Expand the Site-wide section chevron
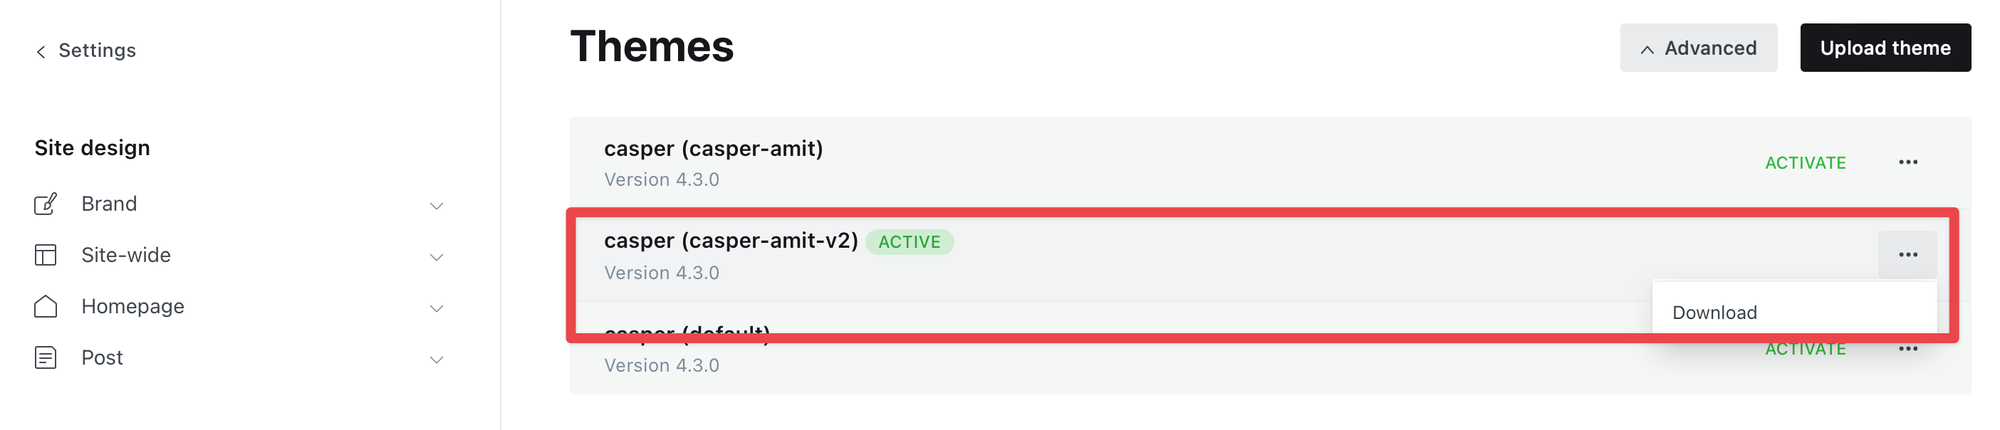The width and height of the screenshot is (2000, 430). point(437,257)
